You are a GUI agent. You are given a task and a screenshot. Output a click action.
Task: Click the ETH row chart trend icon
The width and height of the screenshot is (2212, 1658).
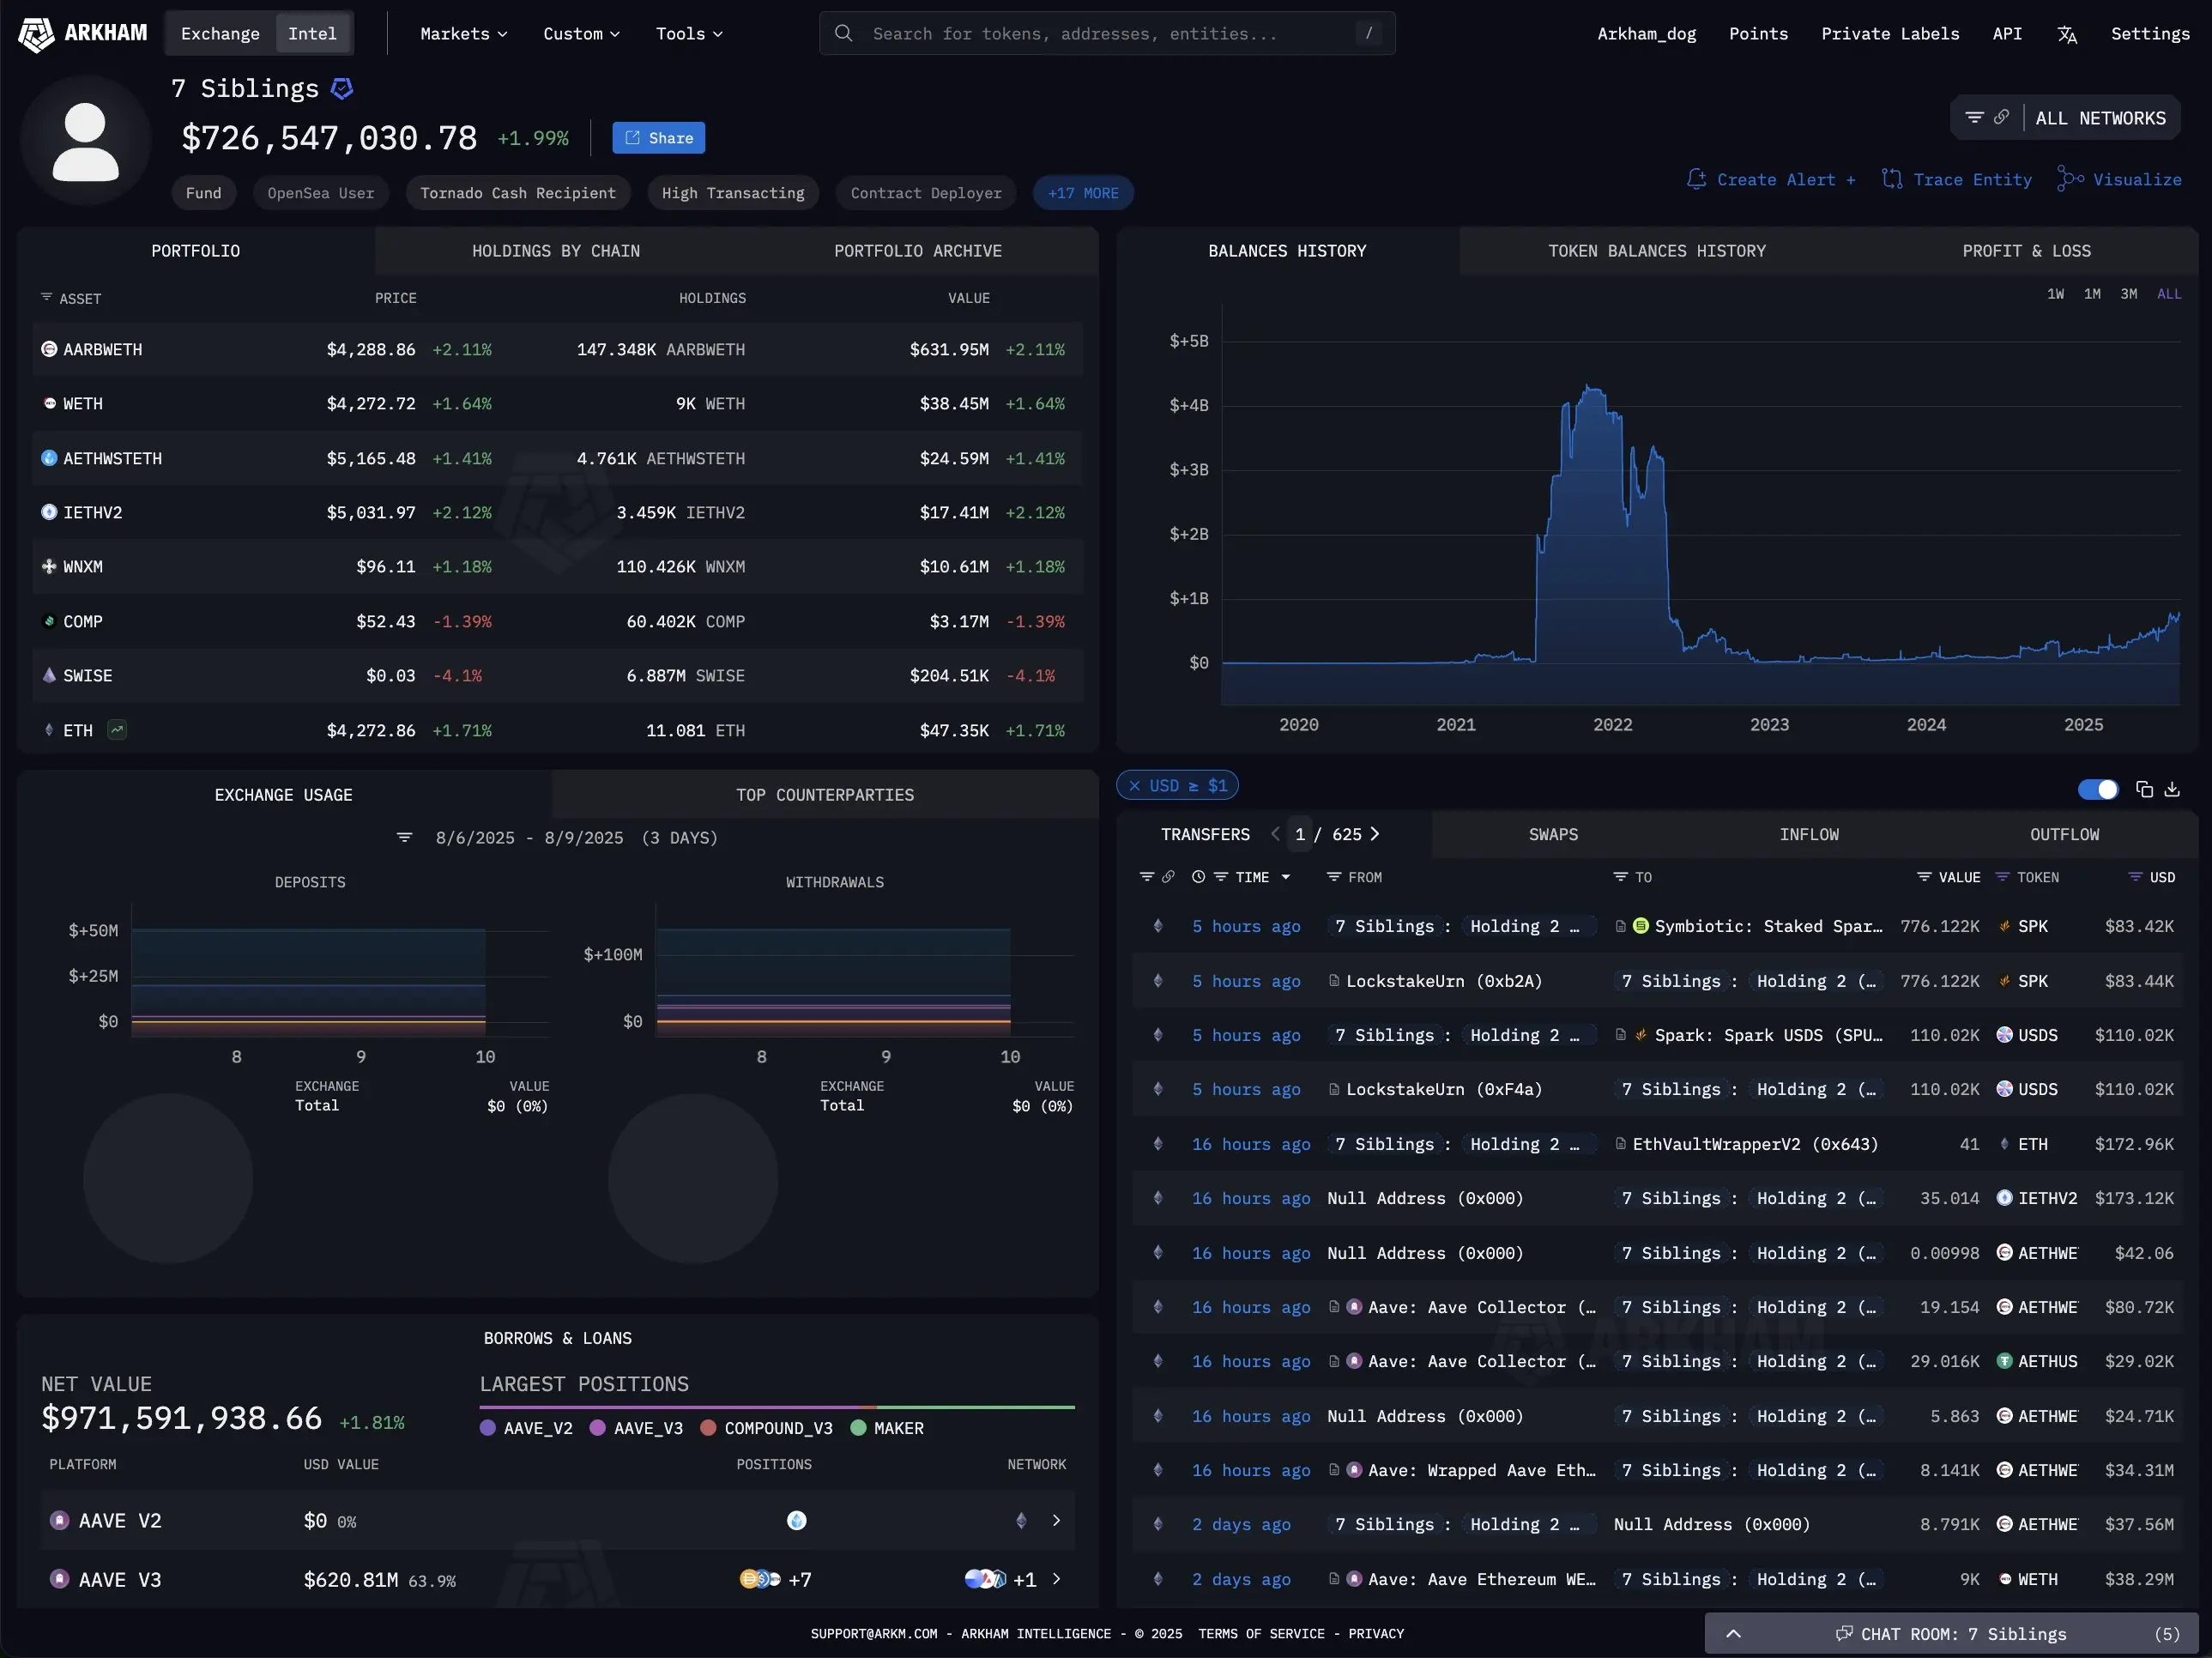coord(117,730)
